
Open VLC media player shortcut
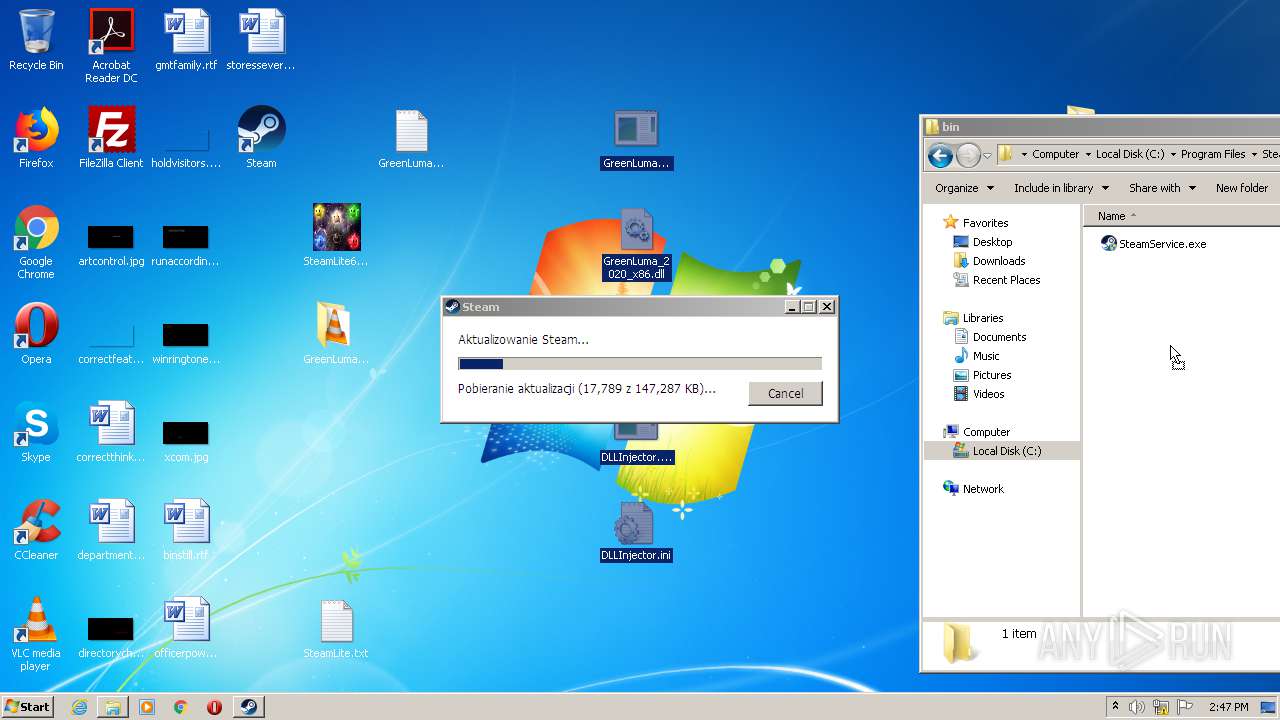click(x=36, y=634)
